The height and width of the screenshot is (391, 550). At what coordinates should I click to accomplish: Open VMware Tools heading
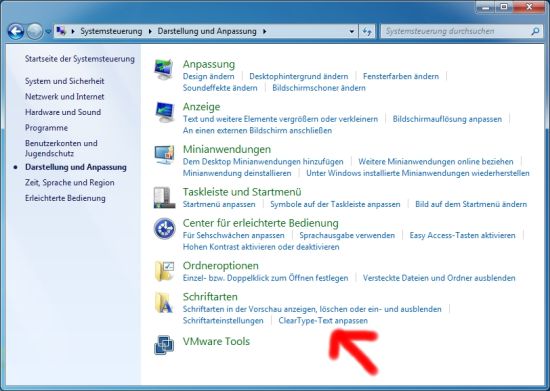216,342
